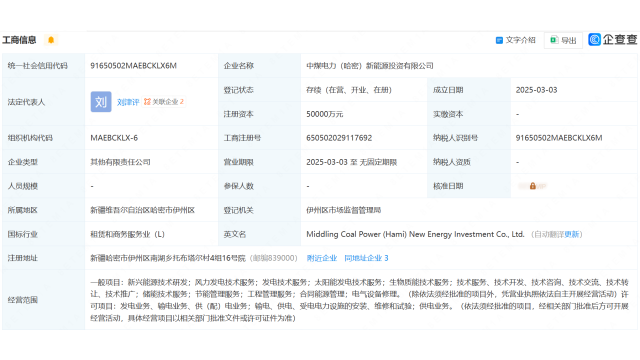Click the blue 刘 avatar thumbnail
This screenshot has height=360, width=640.
[101, 102]
